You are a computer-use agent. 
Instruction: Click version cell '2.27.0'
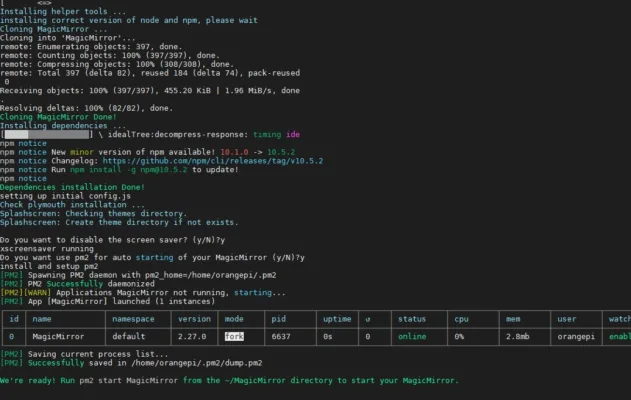(192, 336)
